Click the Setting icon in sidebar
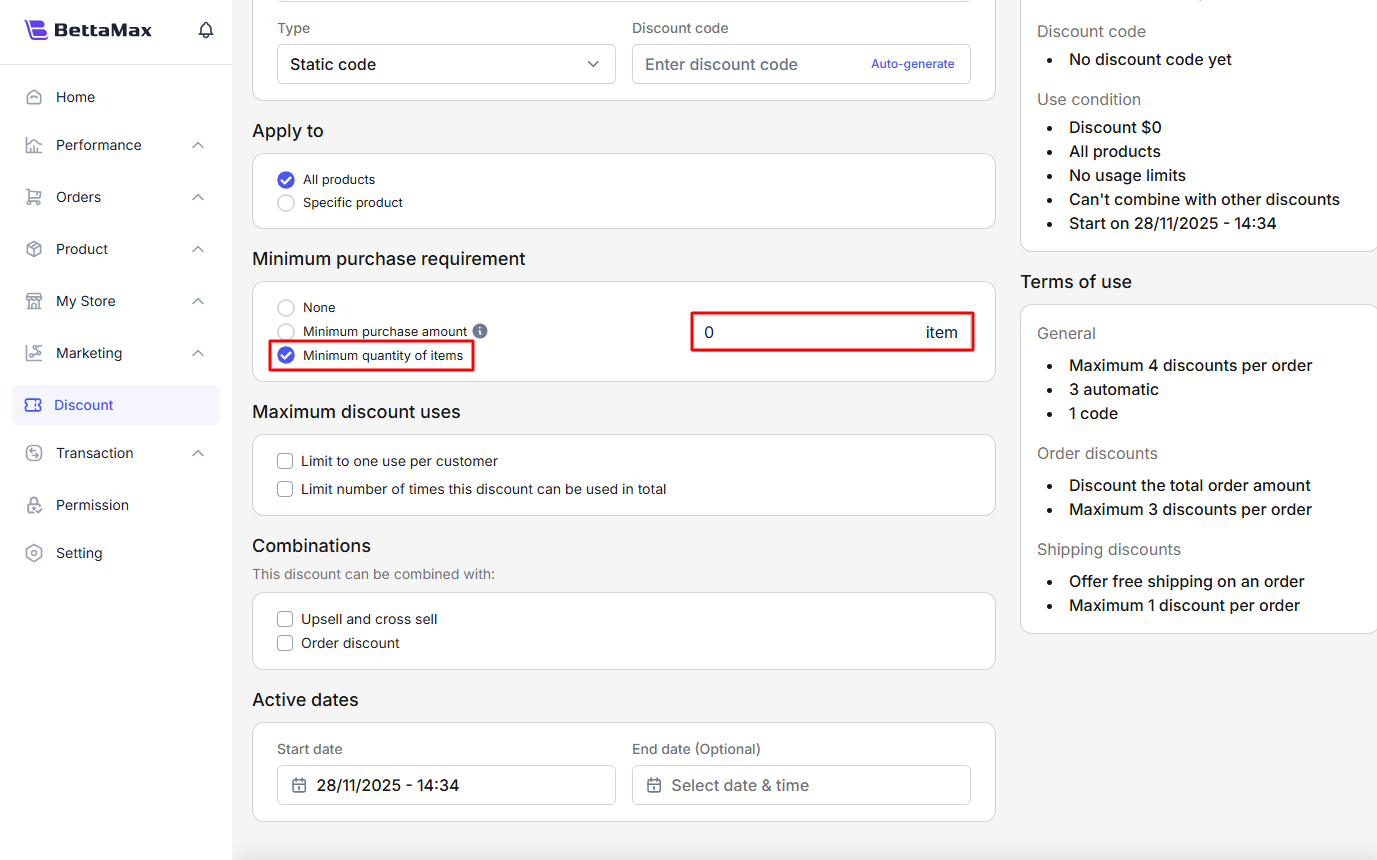Image resolution: width=1377 pixels, height=860 pixels. click(x=34, y=553)
